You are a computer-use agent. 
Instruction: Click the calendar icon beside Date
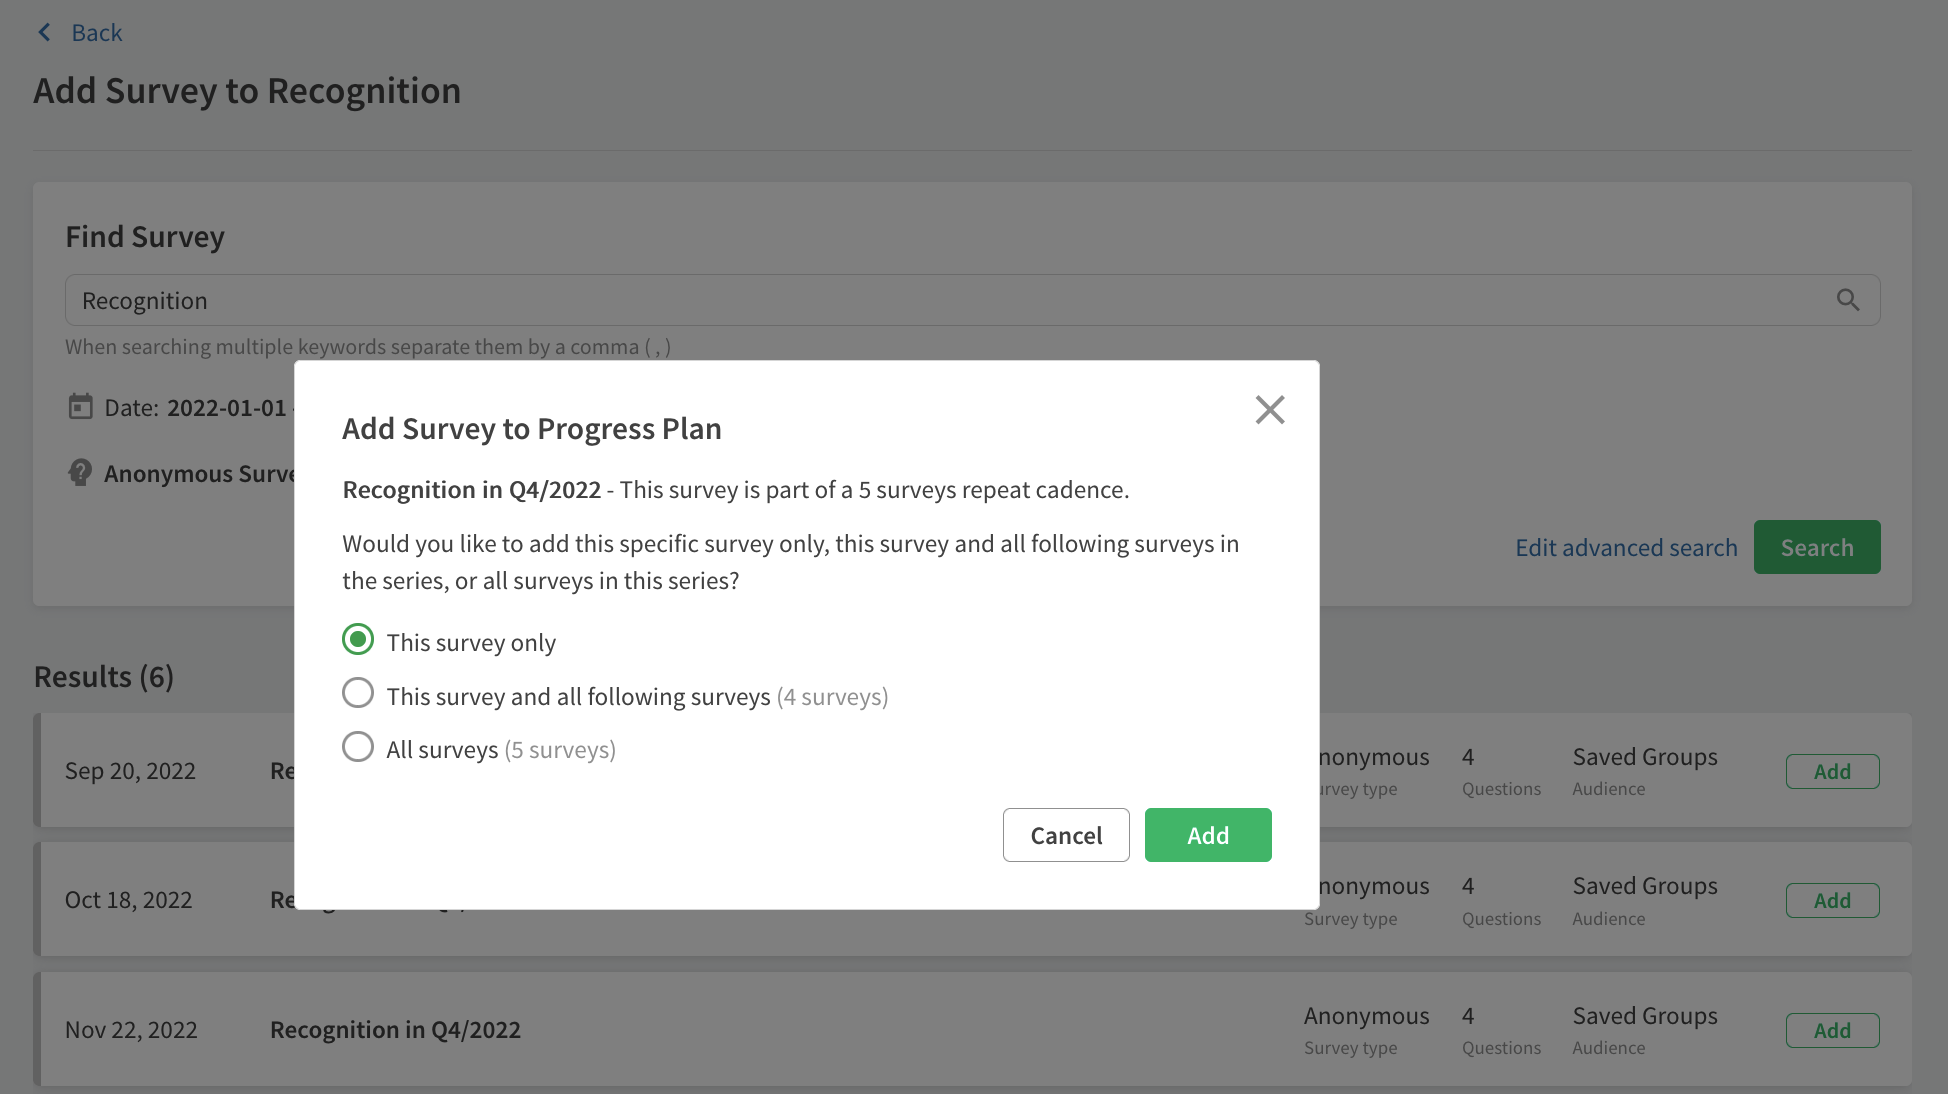tap(80, 407)
